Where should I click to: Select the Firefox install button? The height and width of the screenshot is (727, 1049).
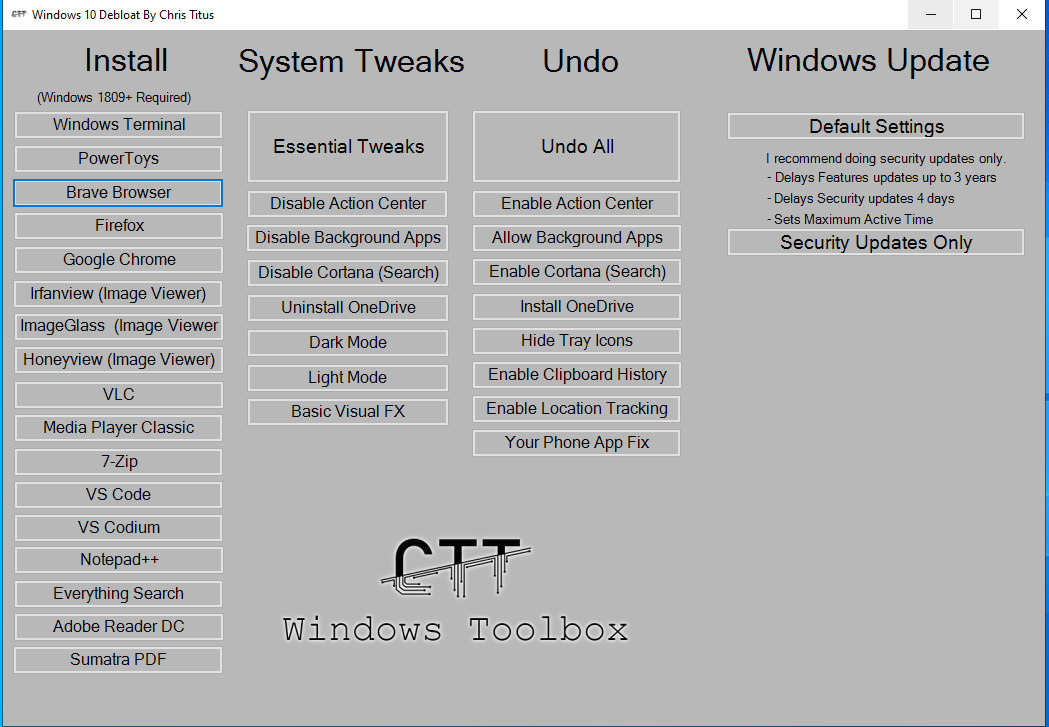point(118,225)
